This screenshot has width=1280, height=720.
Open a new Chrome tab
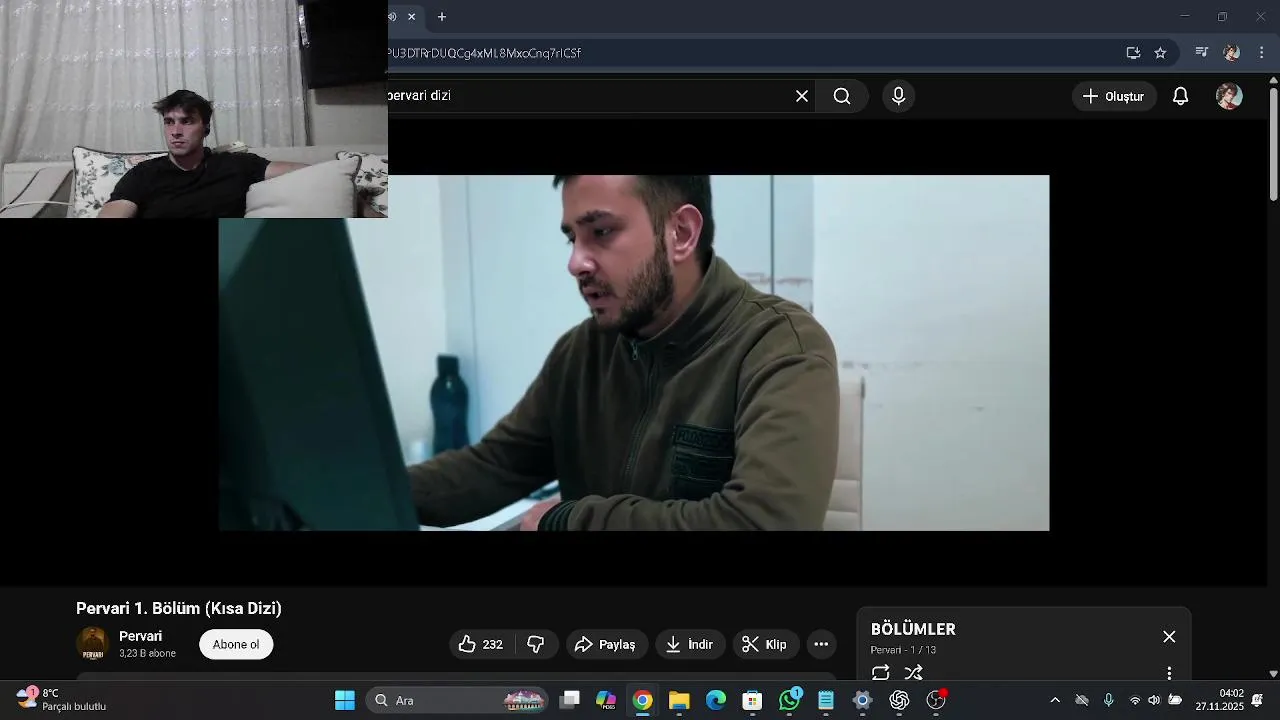pos(442,17)
